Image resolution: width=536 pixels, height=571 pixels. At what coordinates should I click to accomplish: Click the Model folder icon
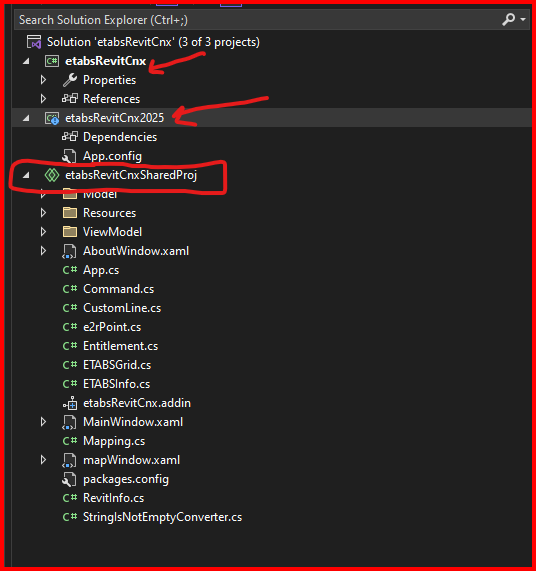coord(70,194)
